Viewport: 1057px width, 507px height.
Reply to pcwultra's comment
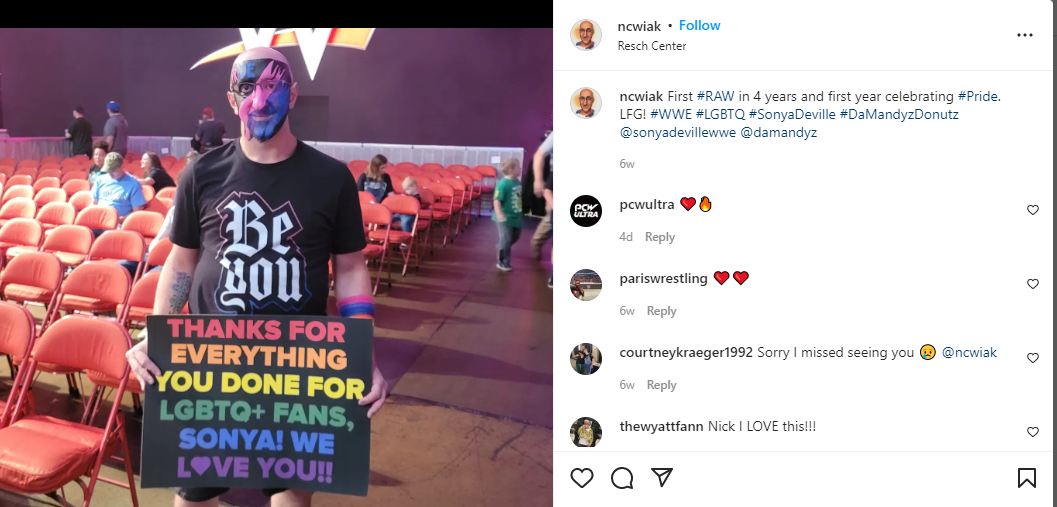[660, 237]
